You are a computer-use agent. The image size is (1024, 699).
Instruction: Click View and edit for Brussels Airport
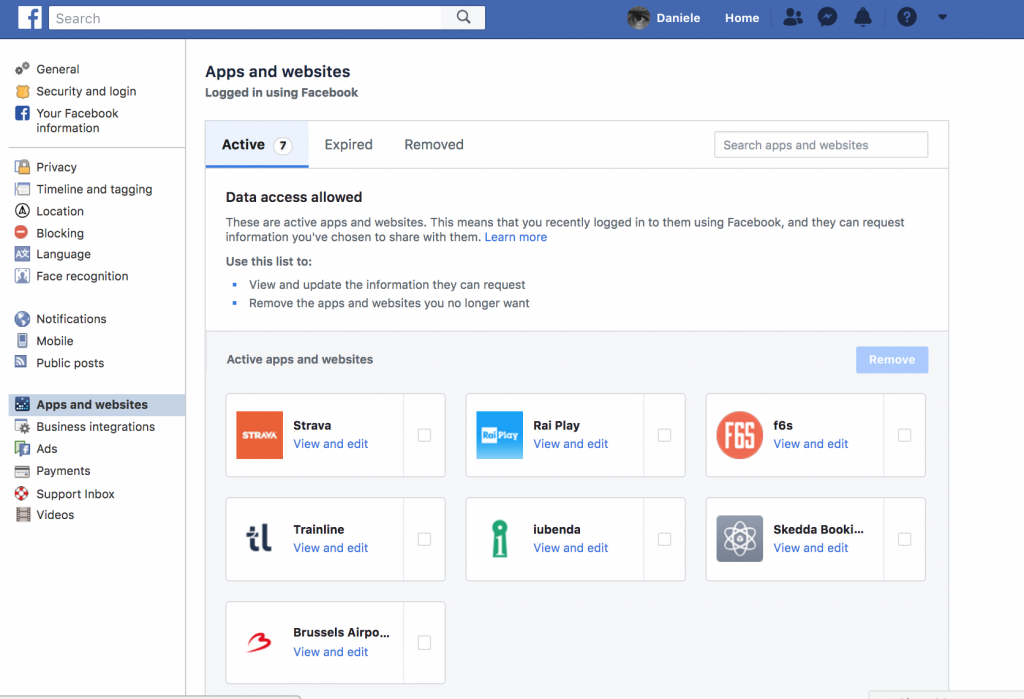tap(330, 651)
